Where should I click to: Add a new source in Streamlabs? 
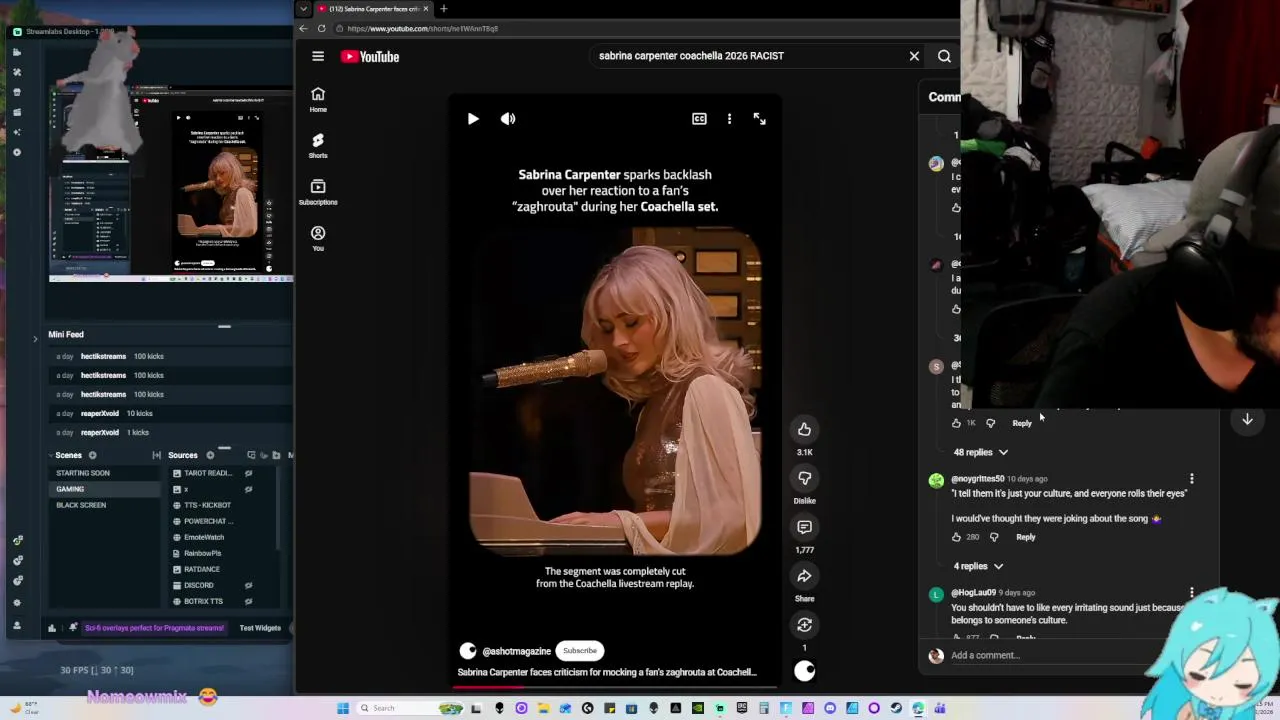point(210,456)
